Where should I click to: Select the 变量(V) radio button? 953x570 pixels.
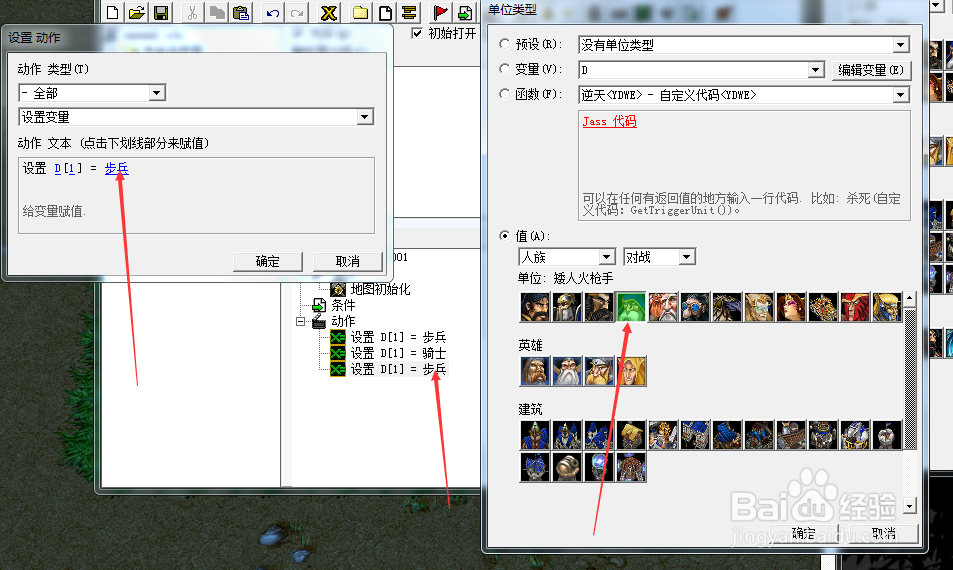504,69
